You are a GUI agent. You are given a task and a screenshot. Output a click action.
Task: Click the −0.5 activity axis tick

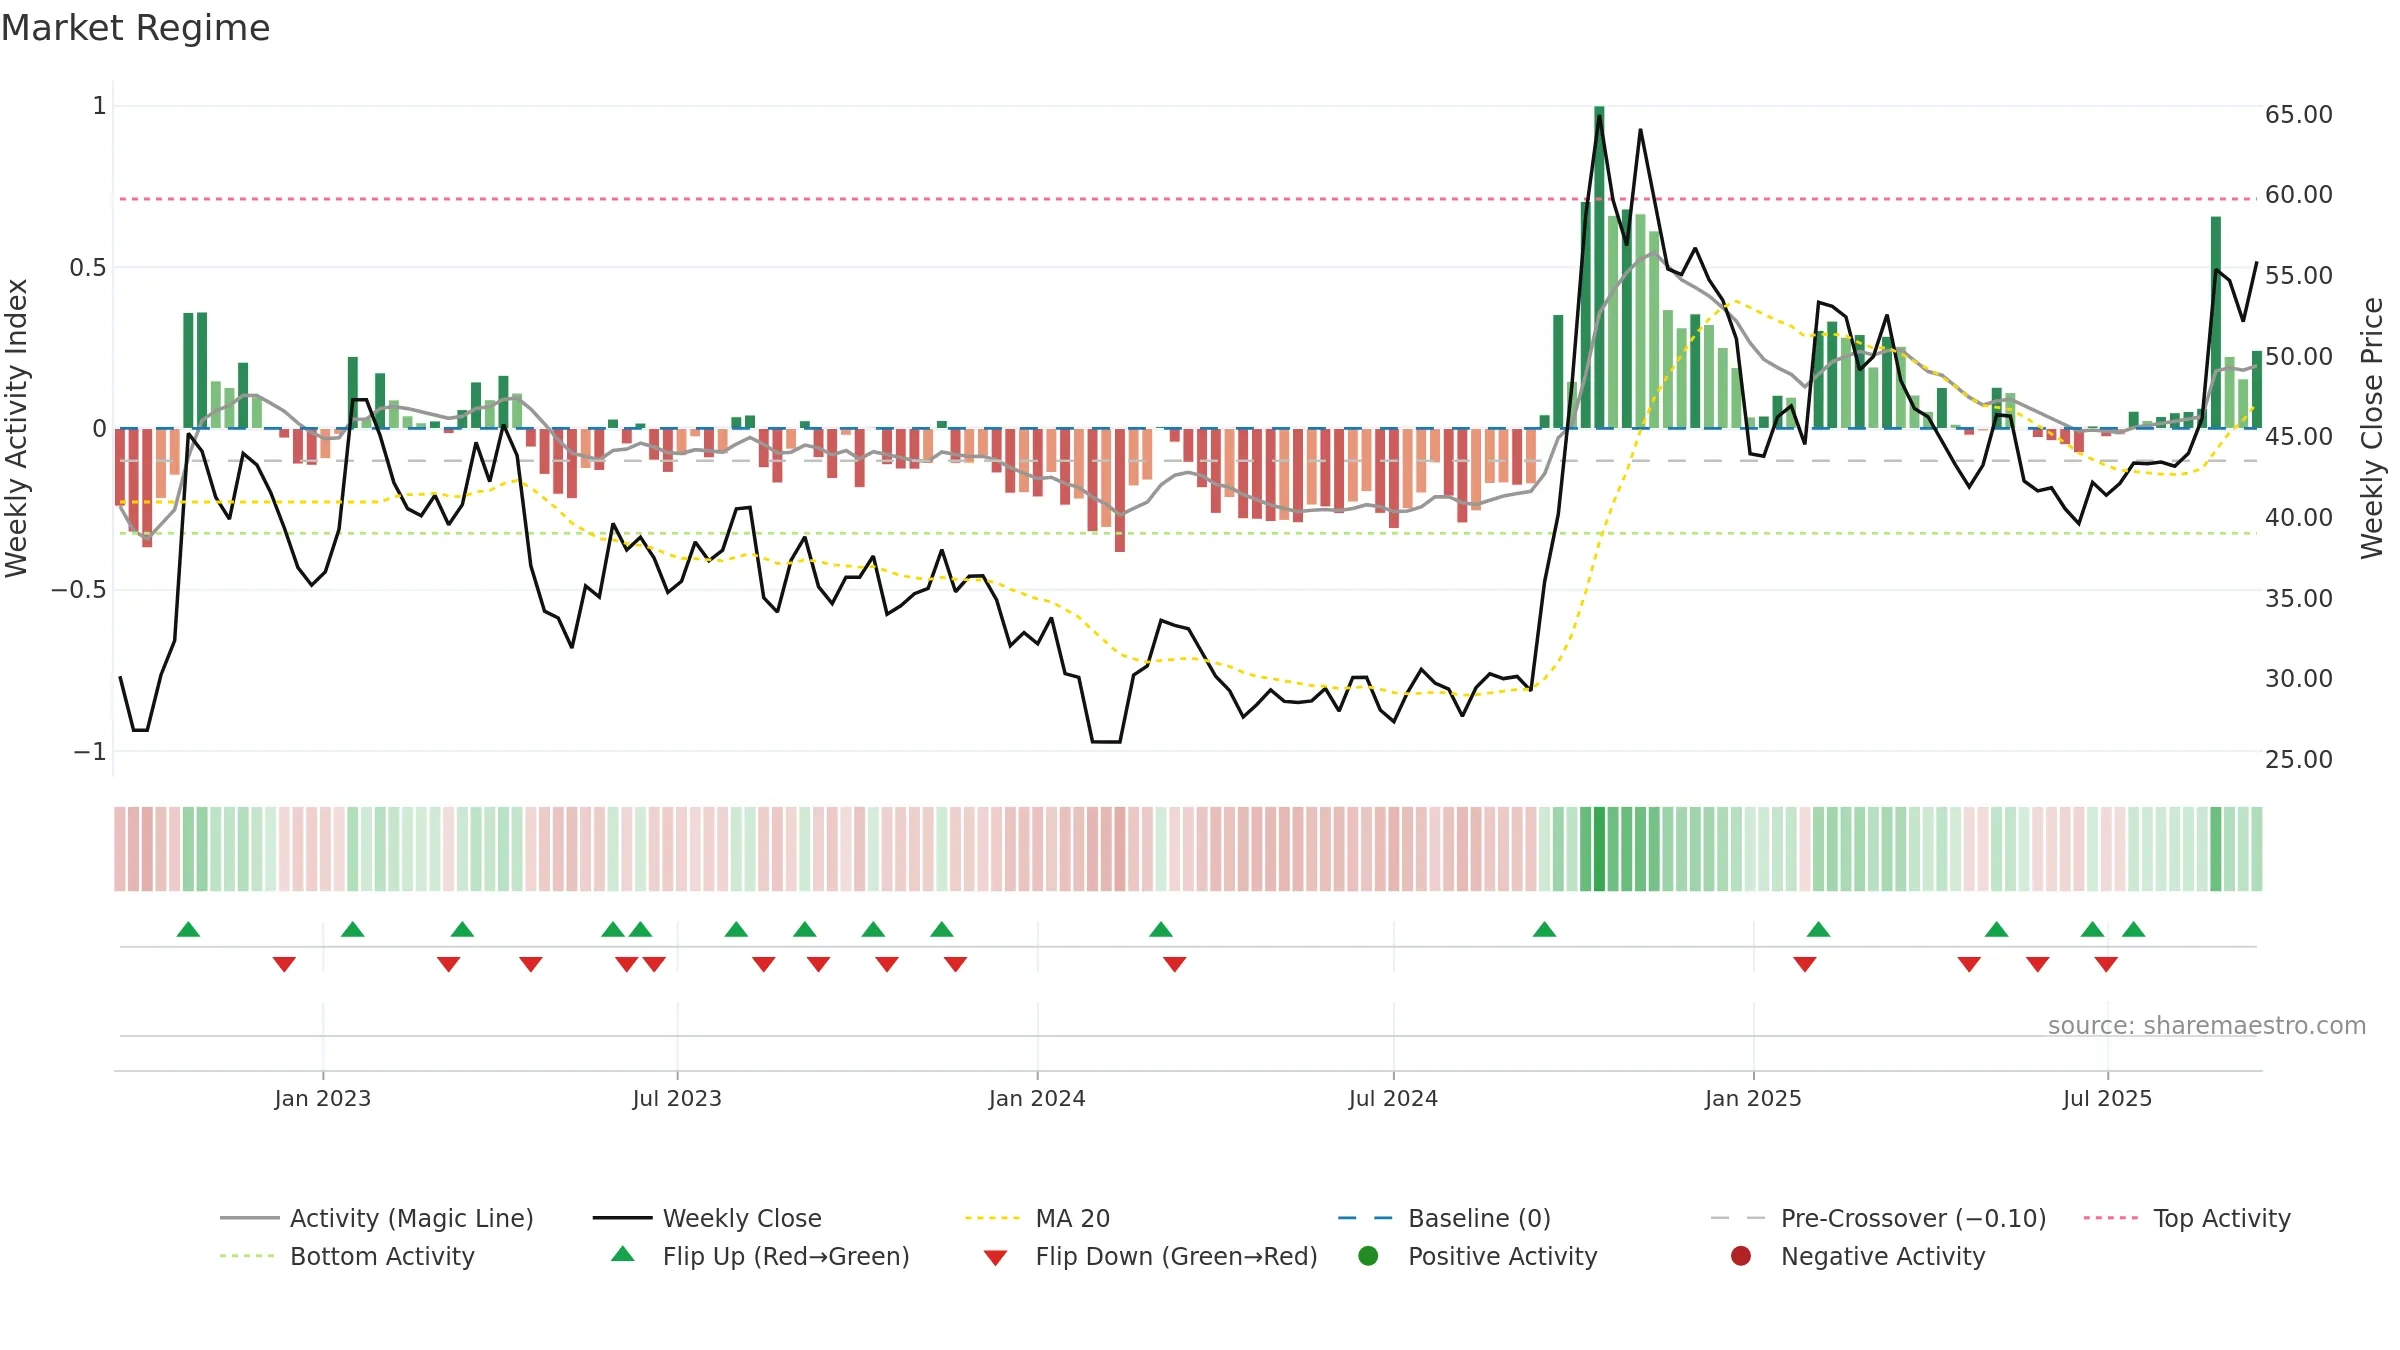point(79,589)
